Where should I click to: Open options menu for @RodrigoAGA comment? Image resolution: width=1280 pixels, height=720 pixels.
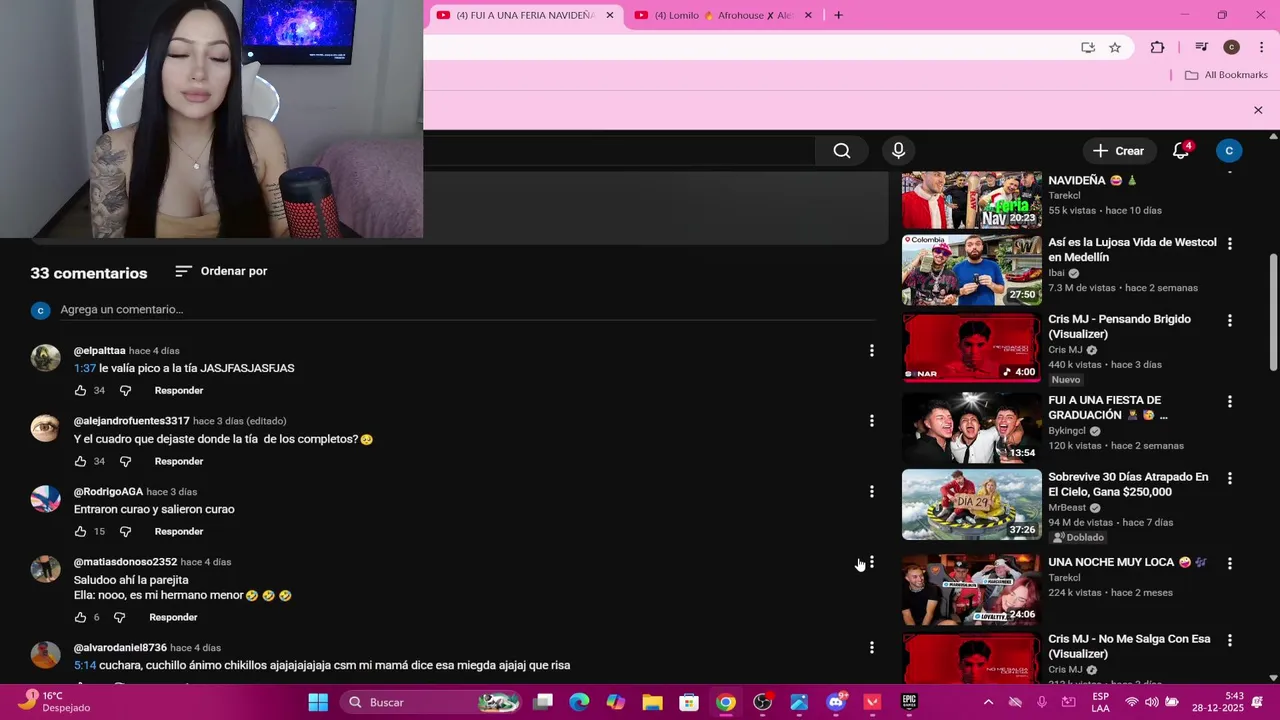click(871, 492)
